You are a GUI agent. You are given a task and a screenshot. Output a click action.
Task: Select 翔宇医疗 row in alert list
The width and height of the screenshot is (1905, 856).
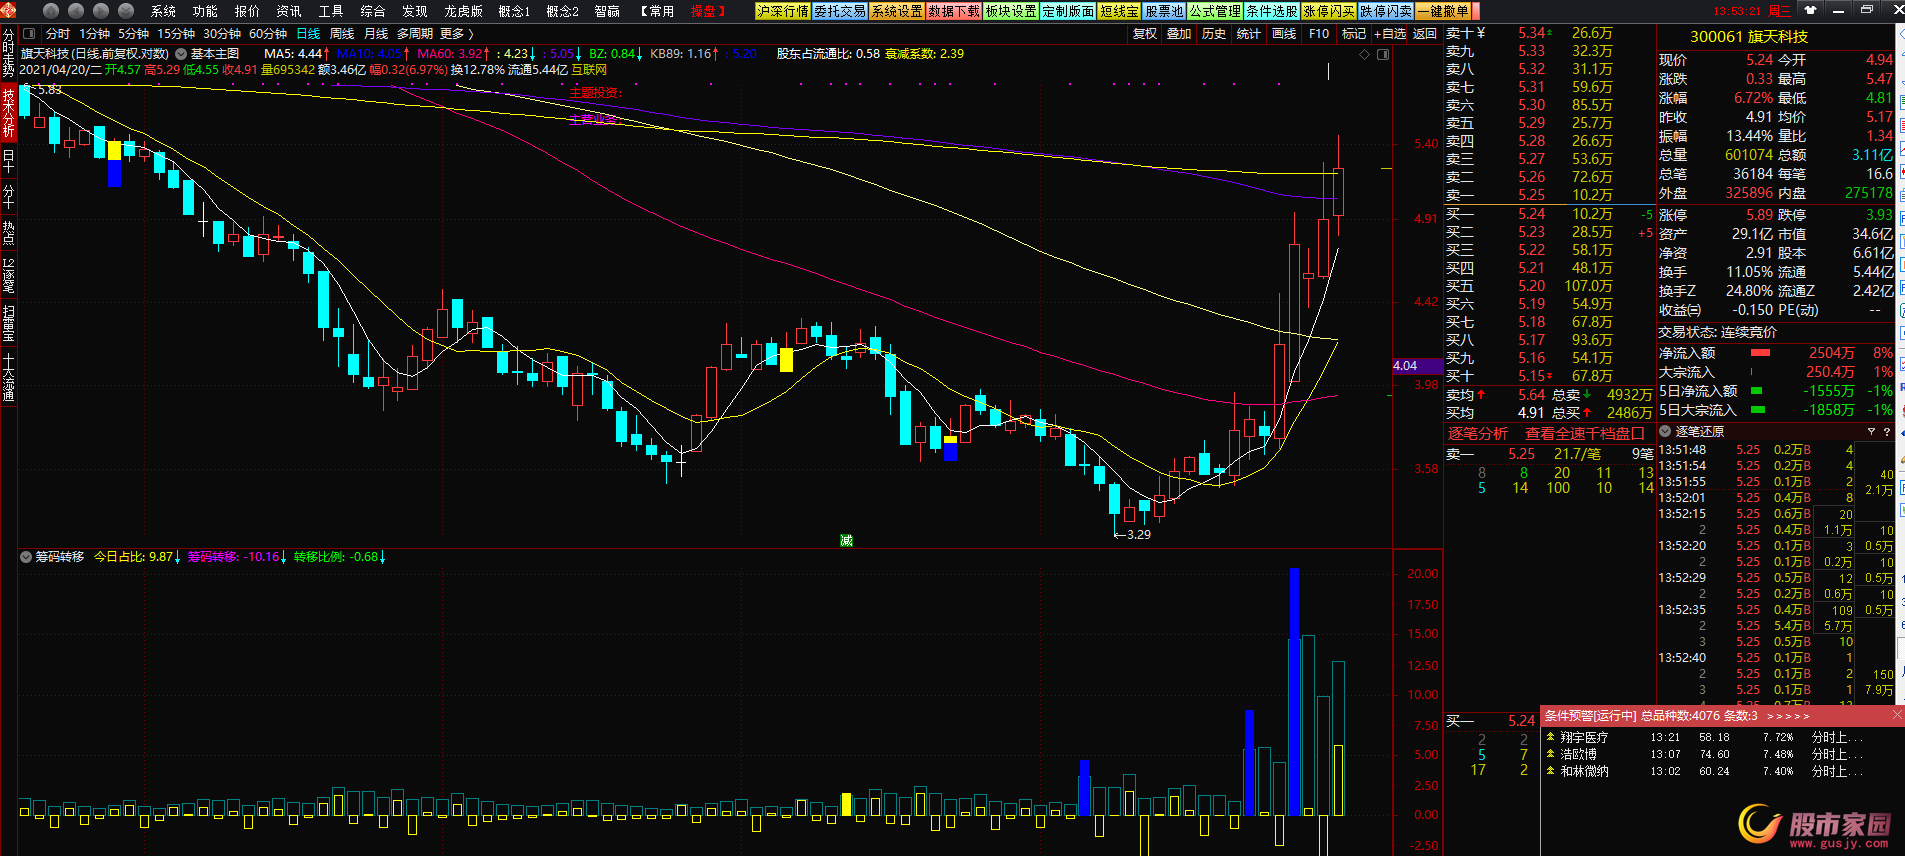click(x=1584, y=738)
